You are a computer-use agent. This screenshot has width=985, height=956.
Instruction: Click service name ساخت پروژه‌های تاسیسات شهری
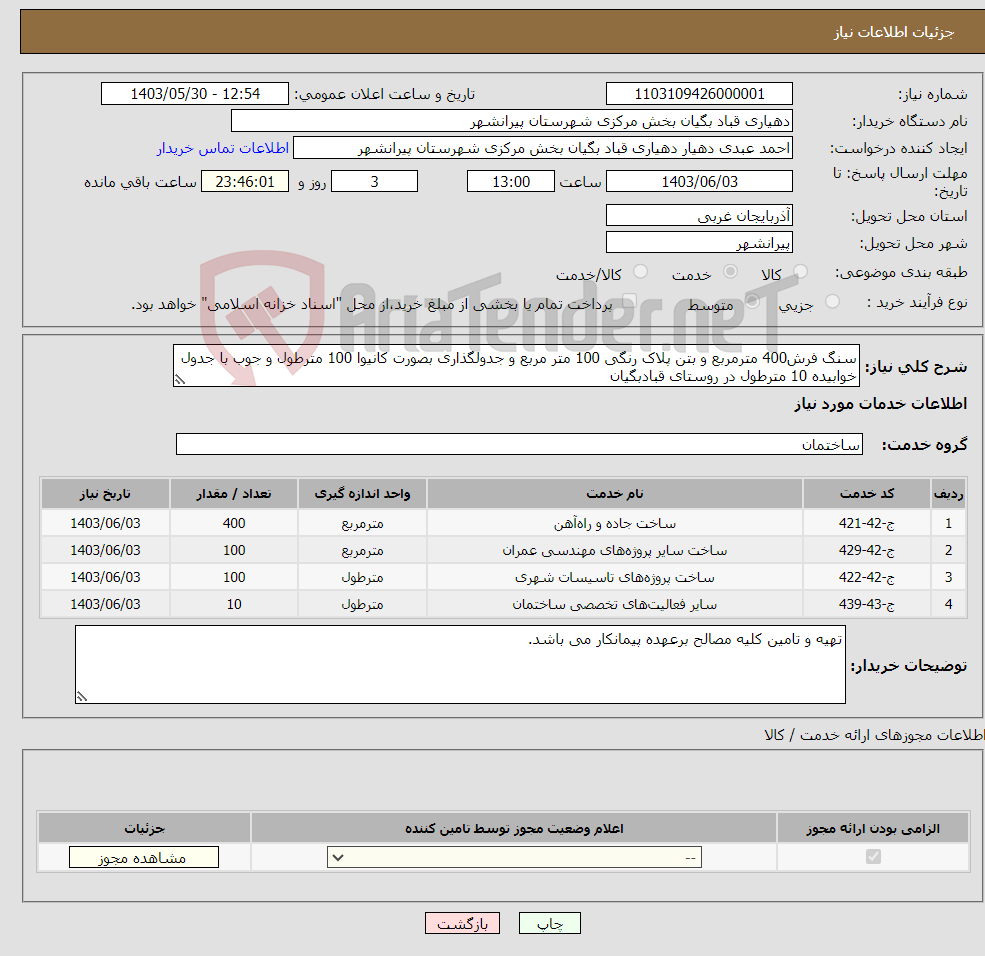(x=615, y=577)
